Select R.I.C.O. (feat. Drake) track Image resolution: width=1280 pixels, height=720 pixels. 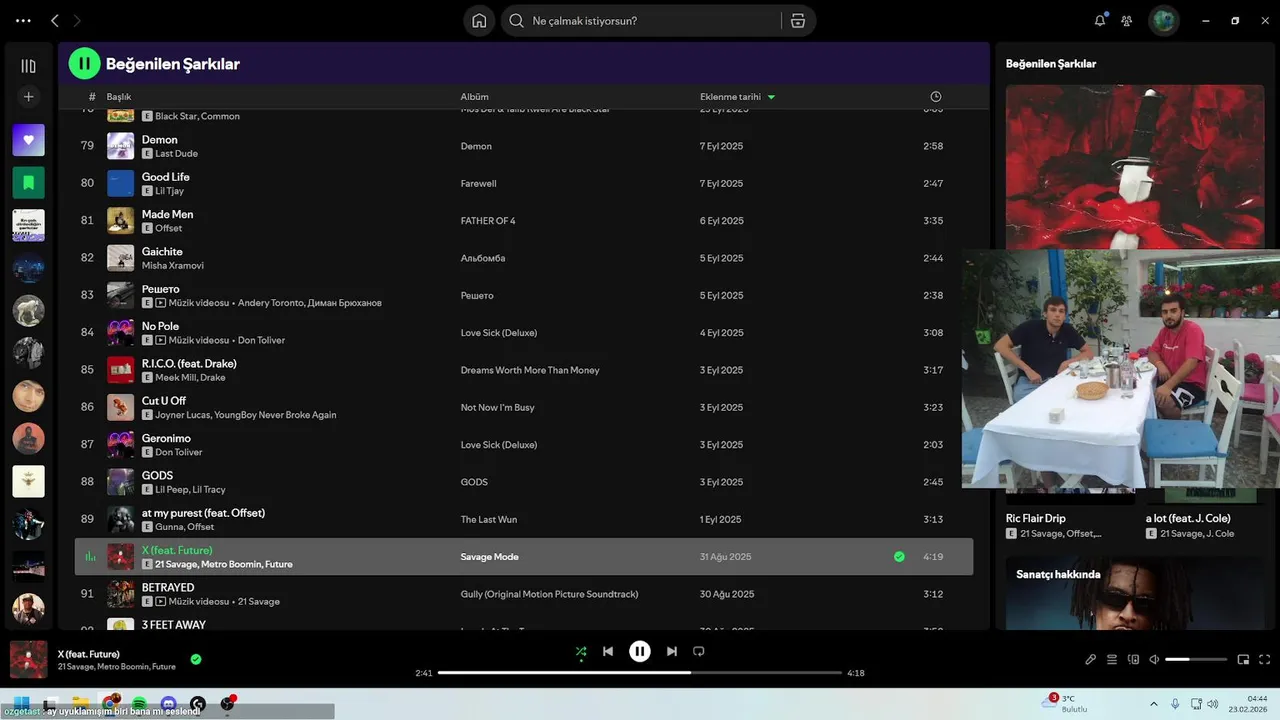click(x=189, y=364)
